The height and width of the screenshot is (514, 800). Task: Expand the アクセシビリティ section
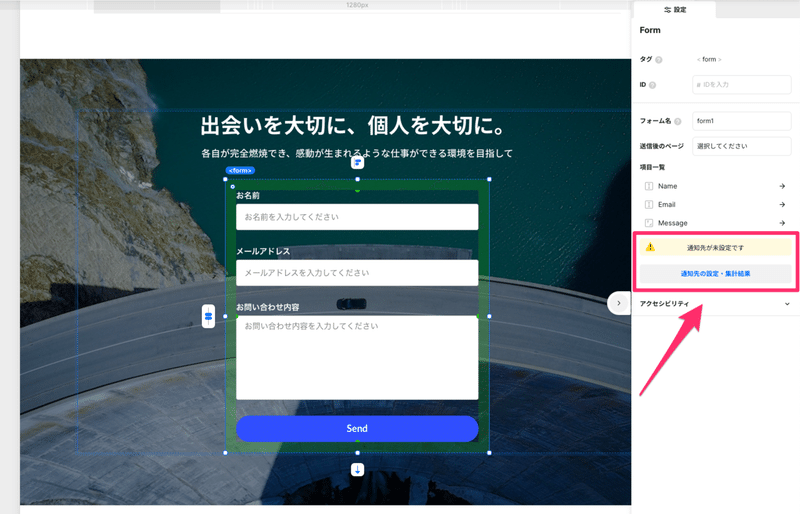pos(714,304)
